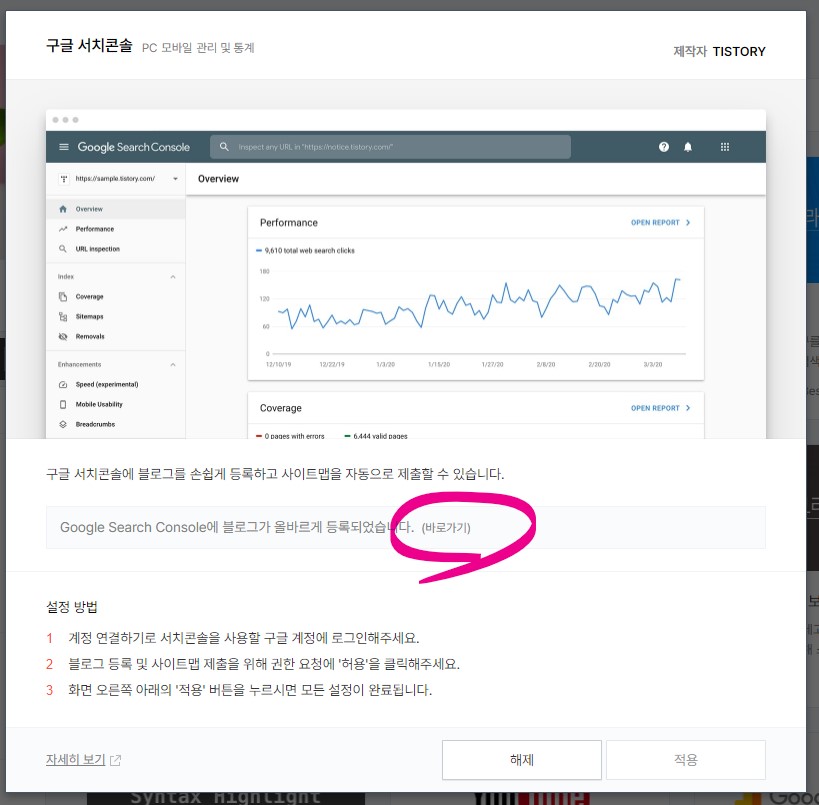The width and height of the screenshot is (819, 805).
Task: Click the Overview home icon
Action: coord(63,209)
